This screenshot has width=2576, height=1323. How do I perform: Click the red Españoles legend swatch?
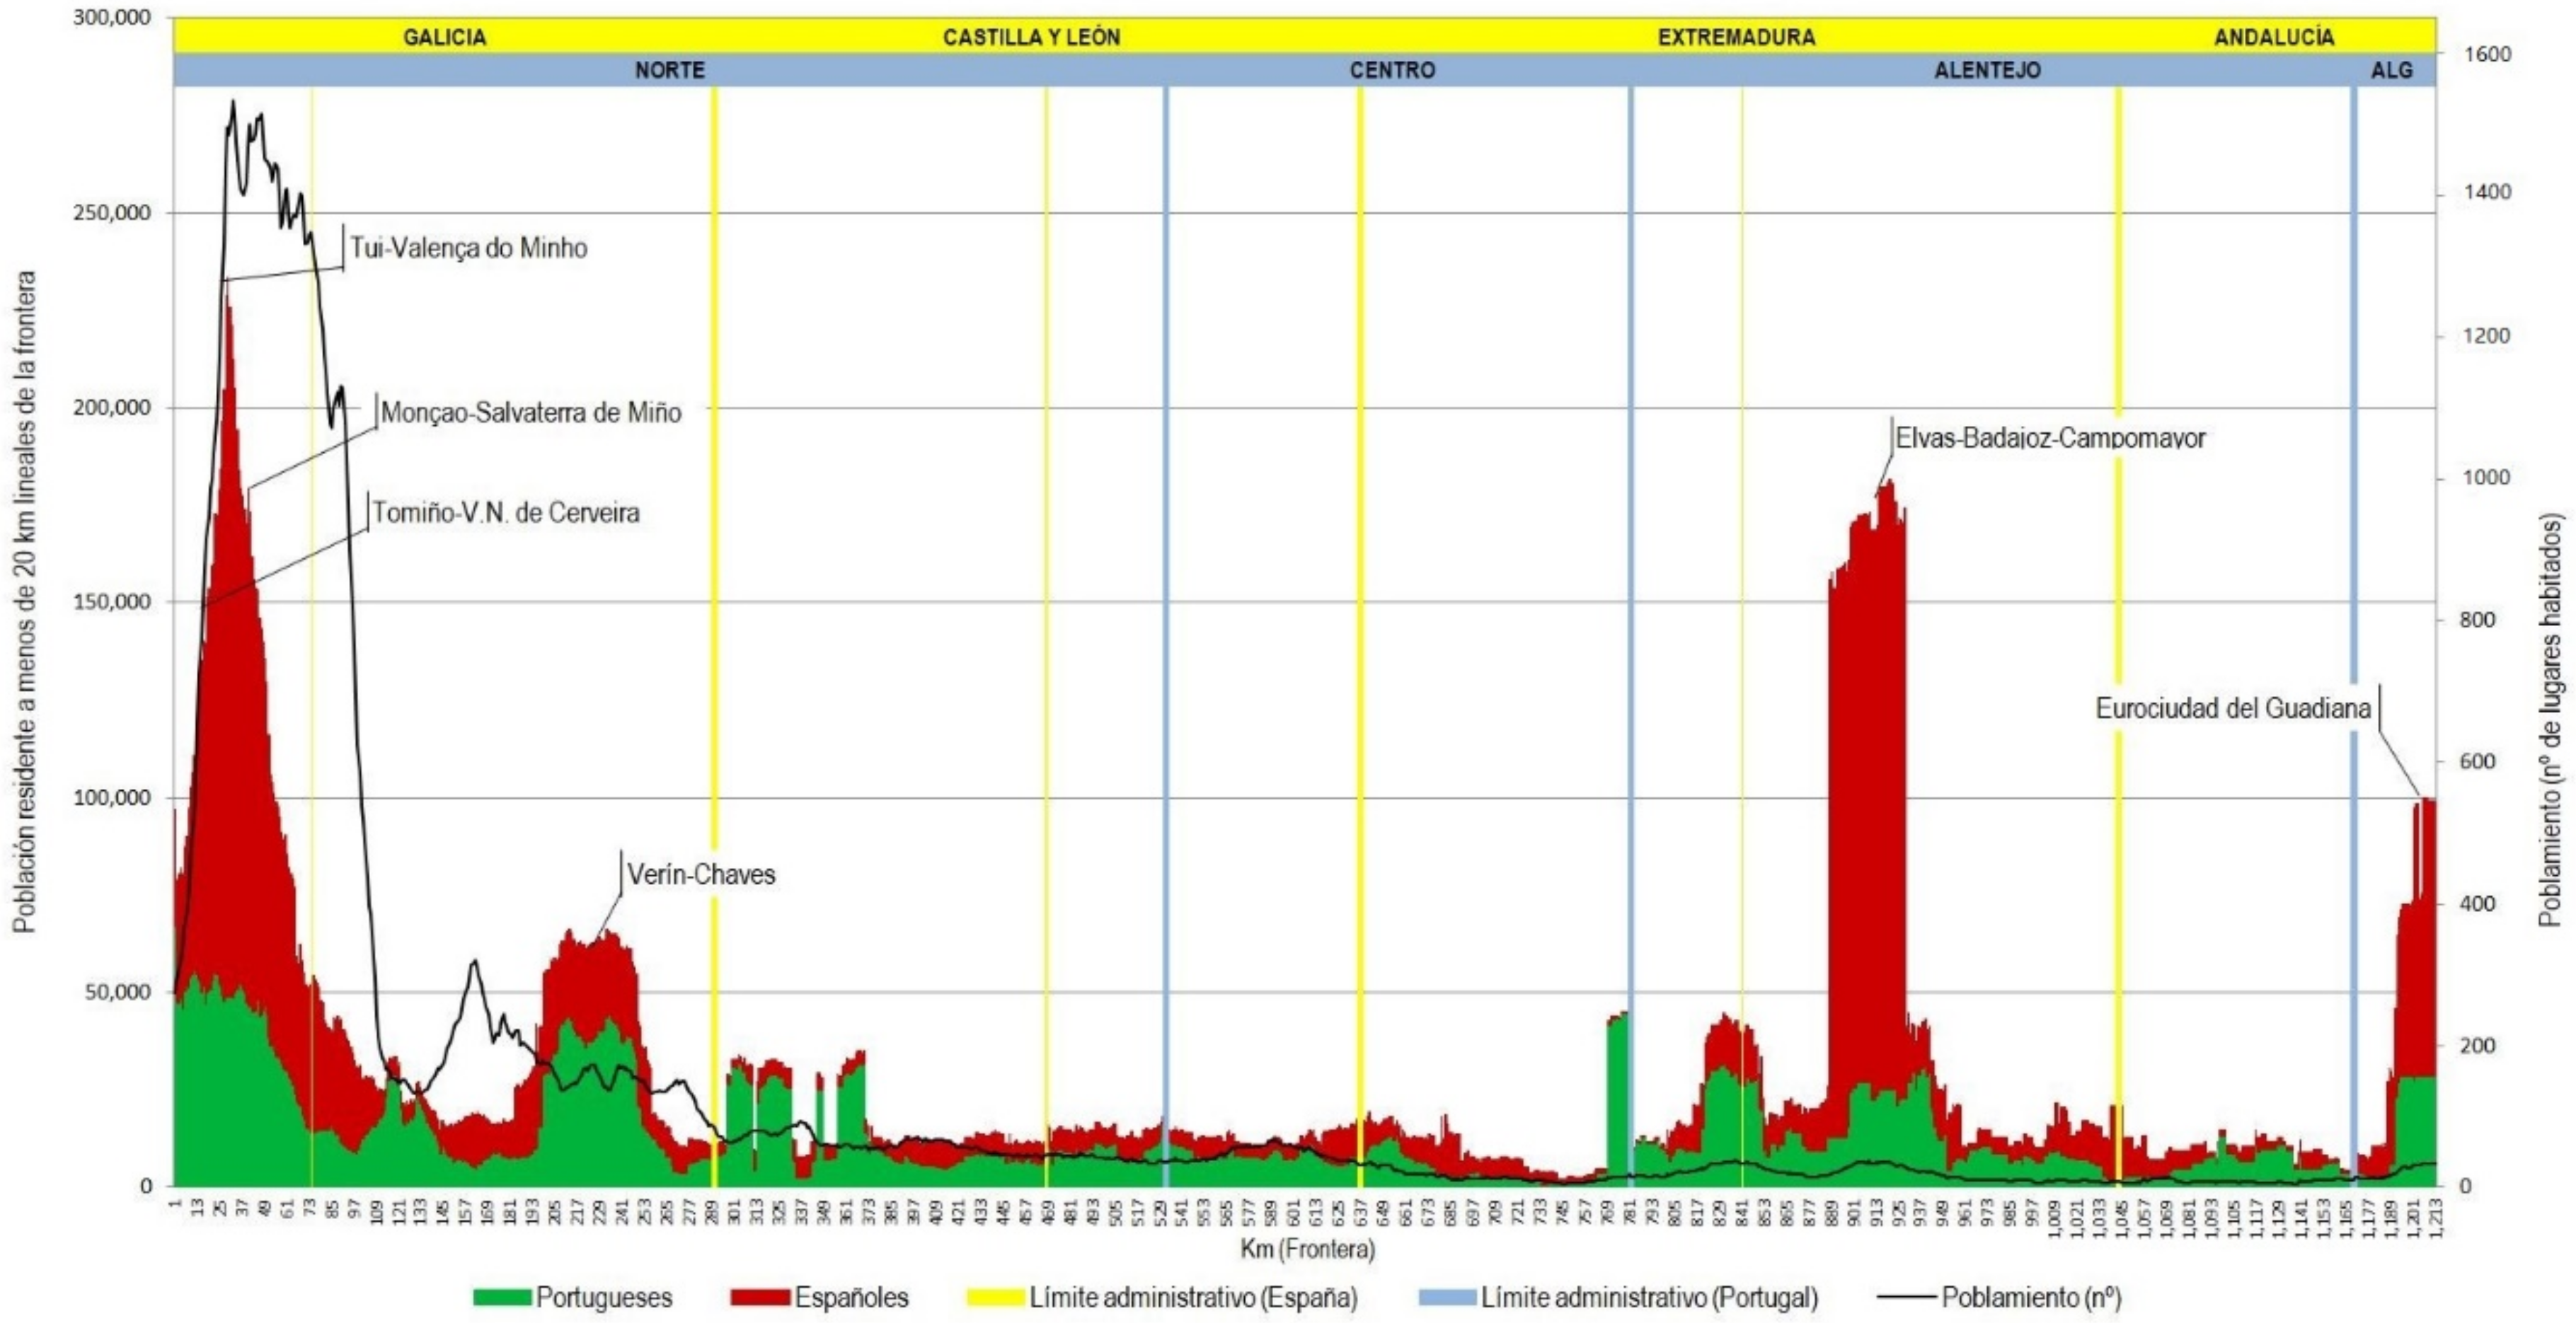pyautogui.click(x=760, y=1298)
